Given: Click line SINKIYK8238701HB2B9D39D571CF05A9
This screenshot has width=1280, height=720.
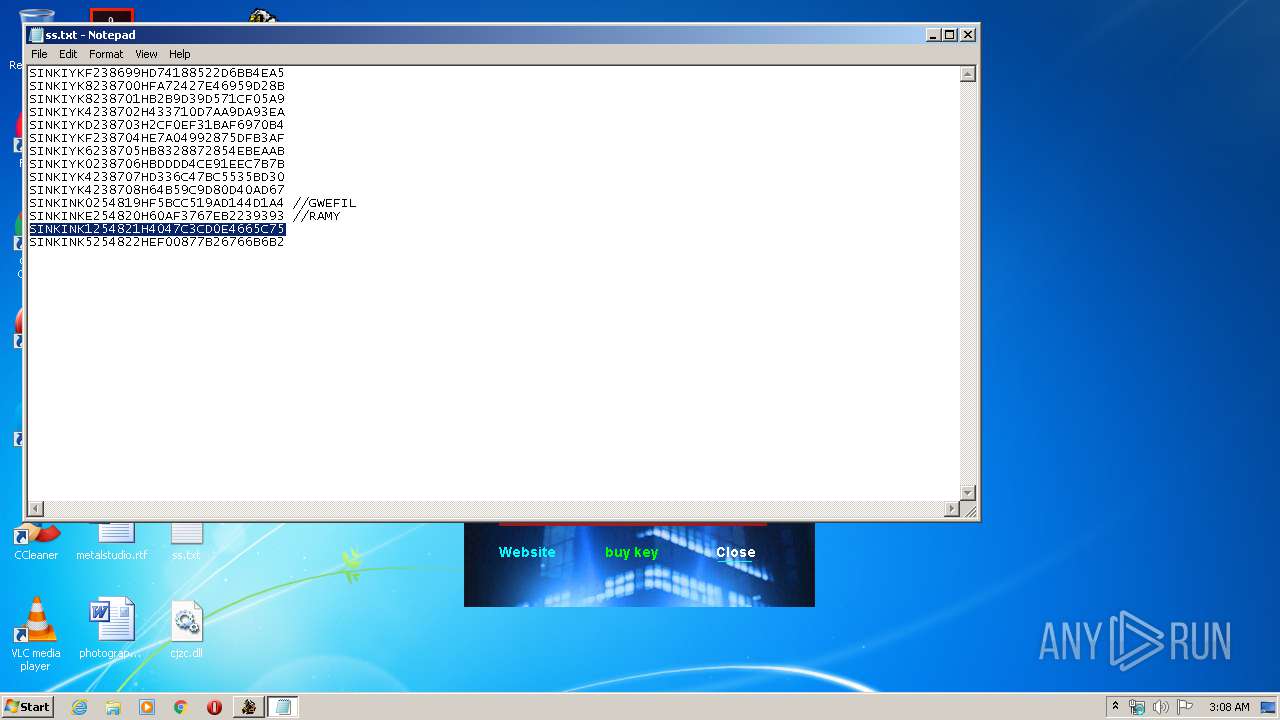Looking at the screenshot, I should [x=157, y=99].
